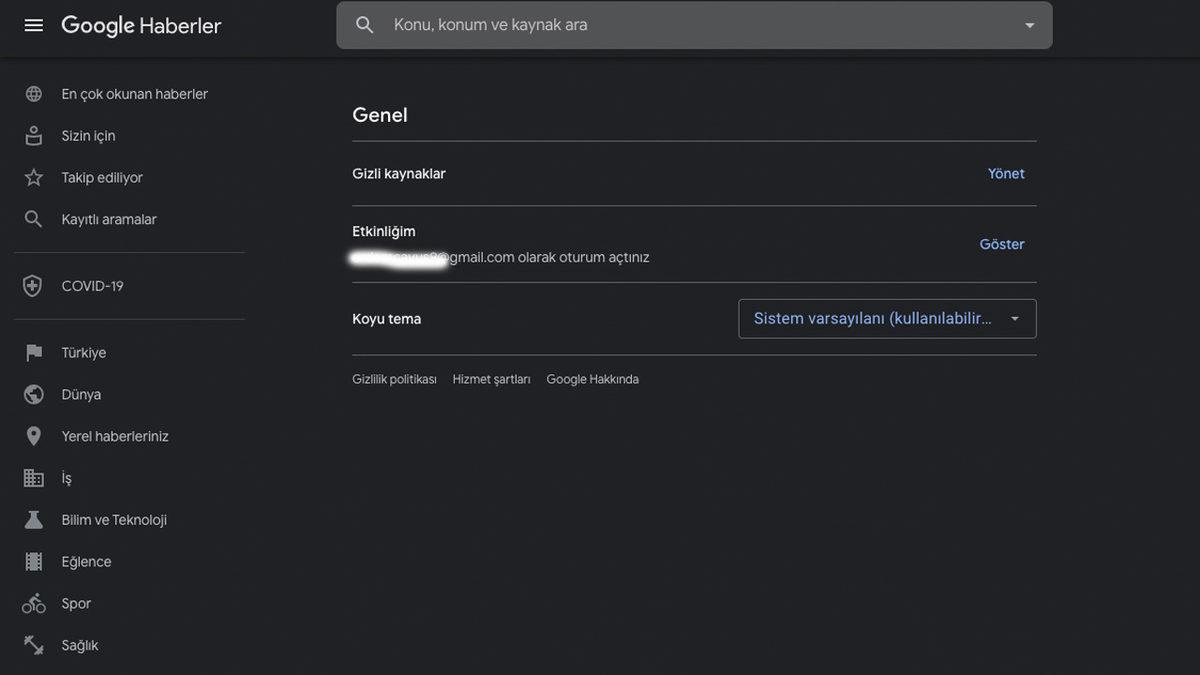
Task: Click the Takip ediliyor star icon
Action: coord(33,176)
